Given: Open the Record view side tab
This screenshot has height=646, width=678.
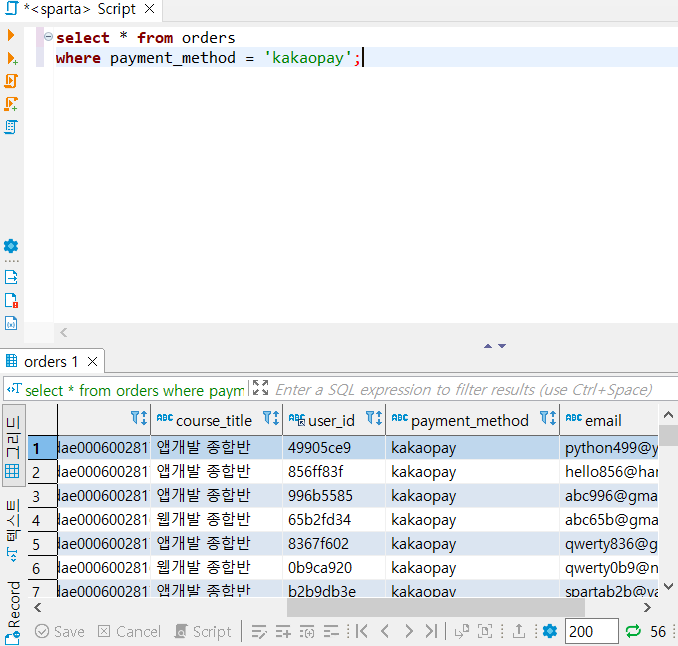Looking at the screenshot, I should tap(13, 611).
